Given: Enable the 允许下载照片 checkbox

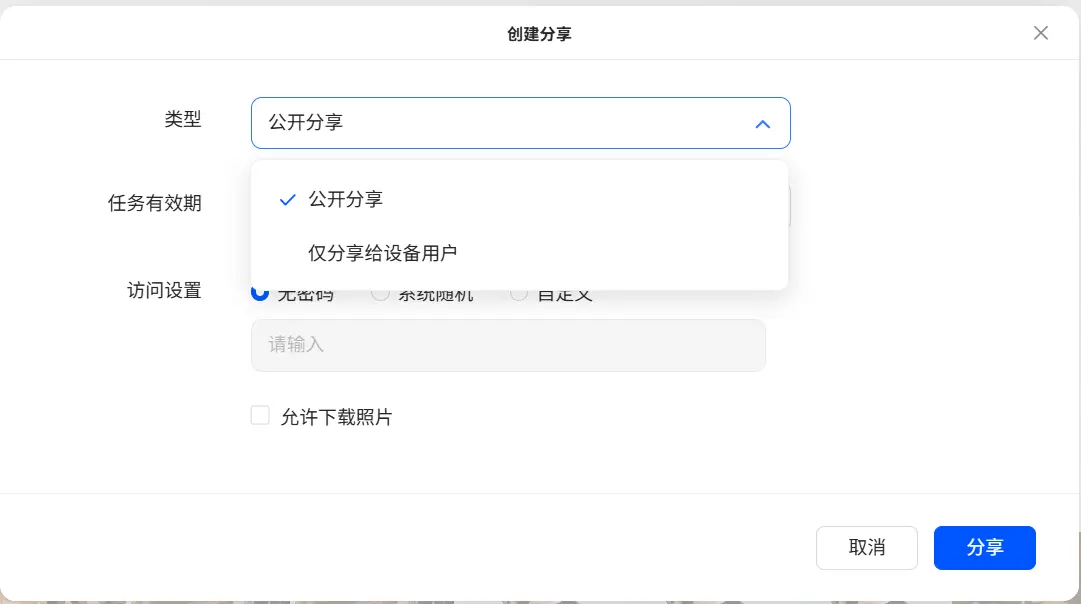Looking at the screenshot, I should (x=260, y=416).
